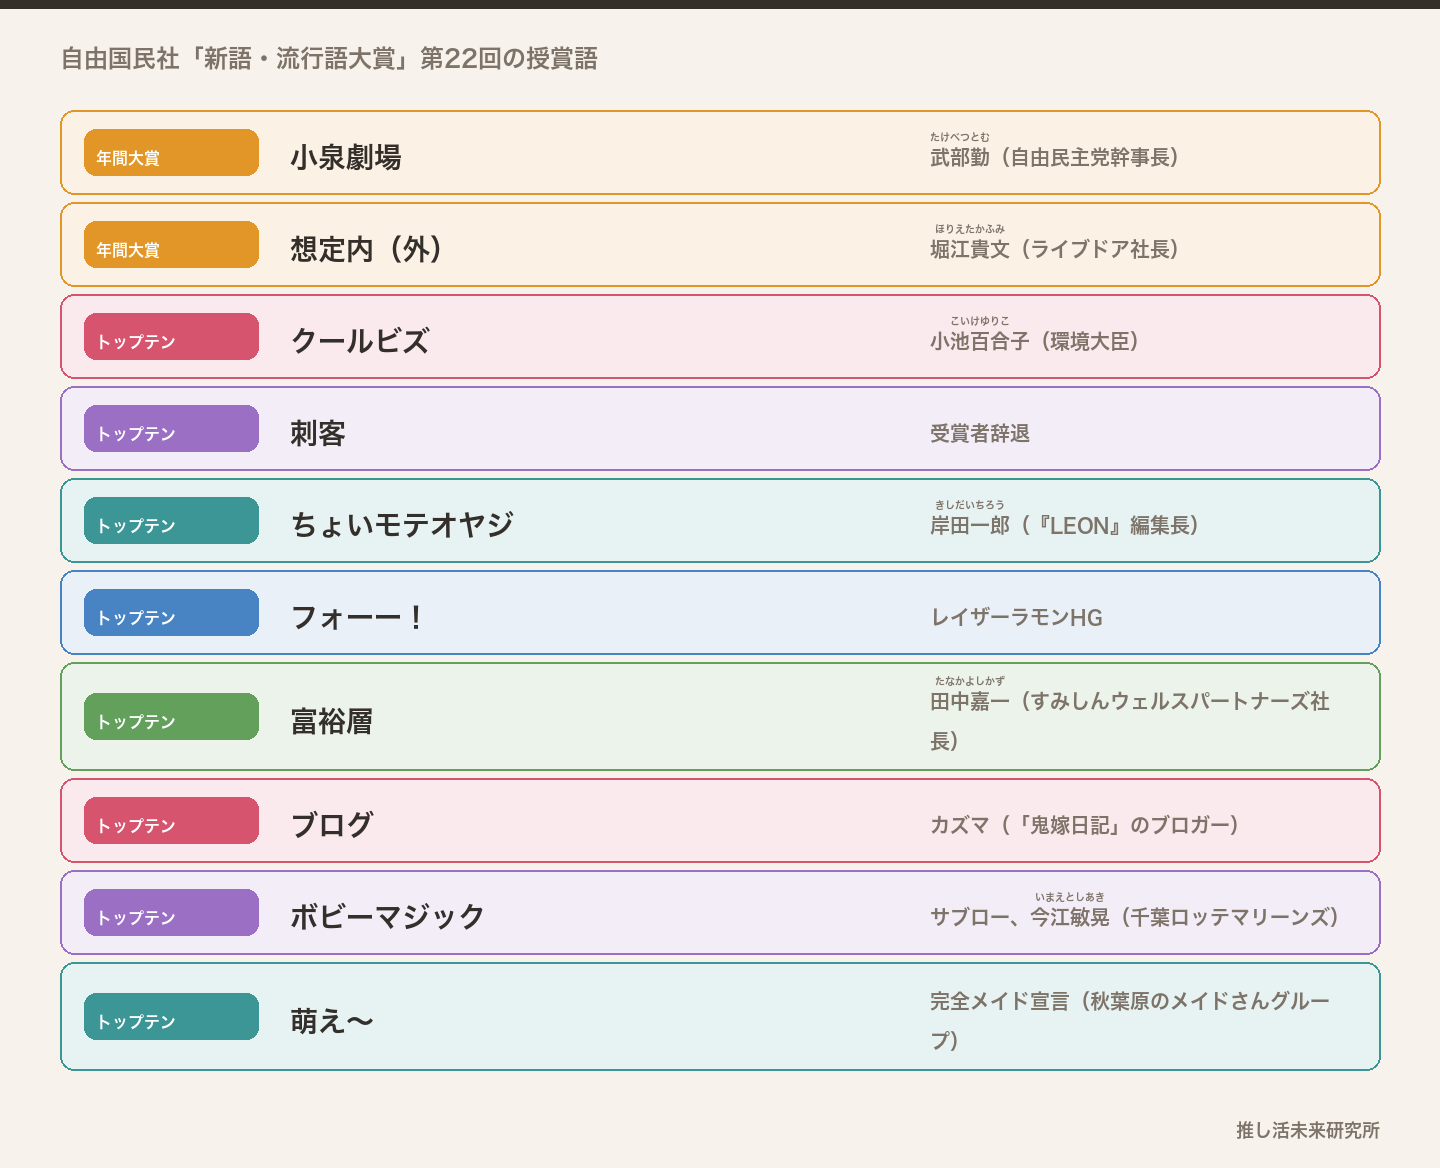This screenshot has width=1440, height=1168.
Task: Click the award word クールビズ
Action: coord(360,341)
